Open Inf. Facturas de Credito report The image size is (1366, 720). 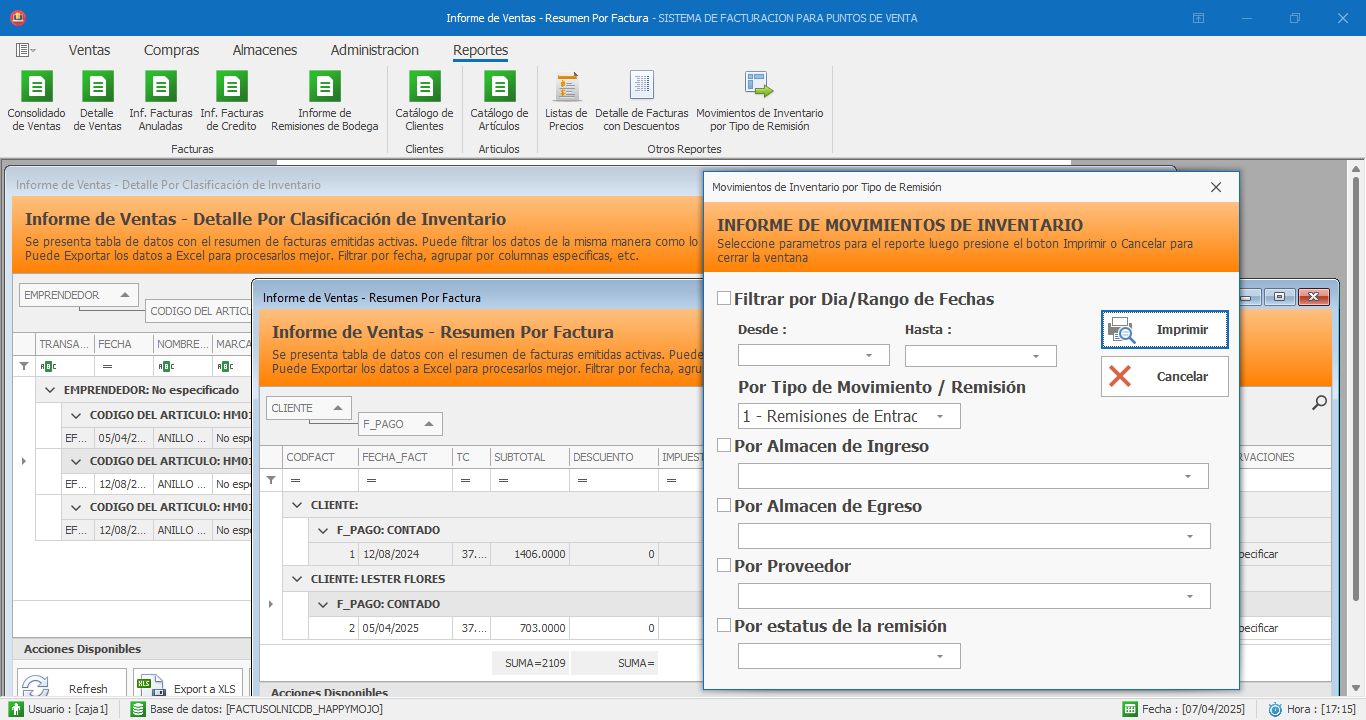pyautogui.click(x=232, y=101)
